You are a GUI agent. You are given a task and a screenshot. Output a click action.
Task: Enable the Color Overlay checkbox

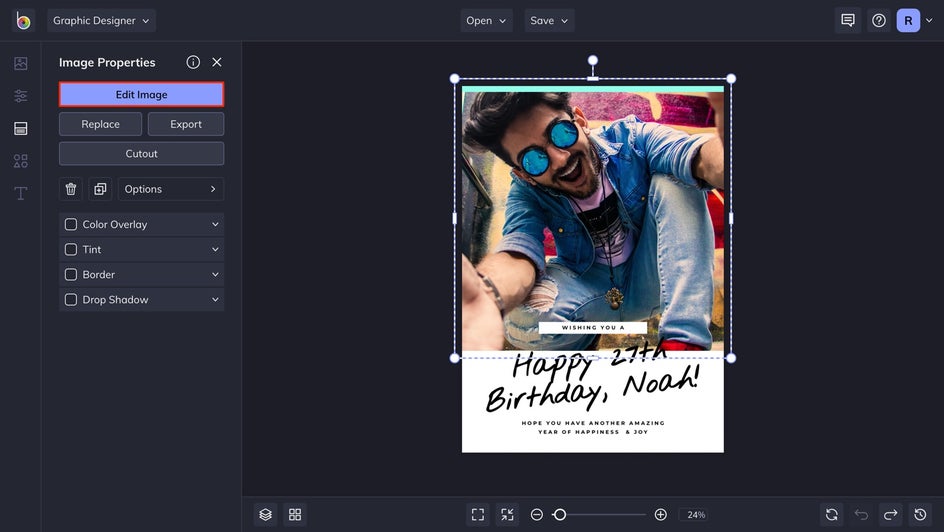(71, 225)
